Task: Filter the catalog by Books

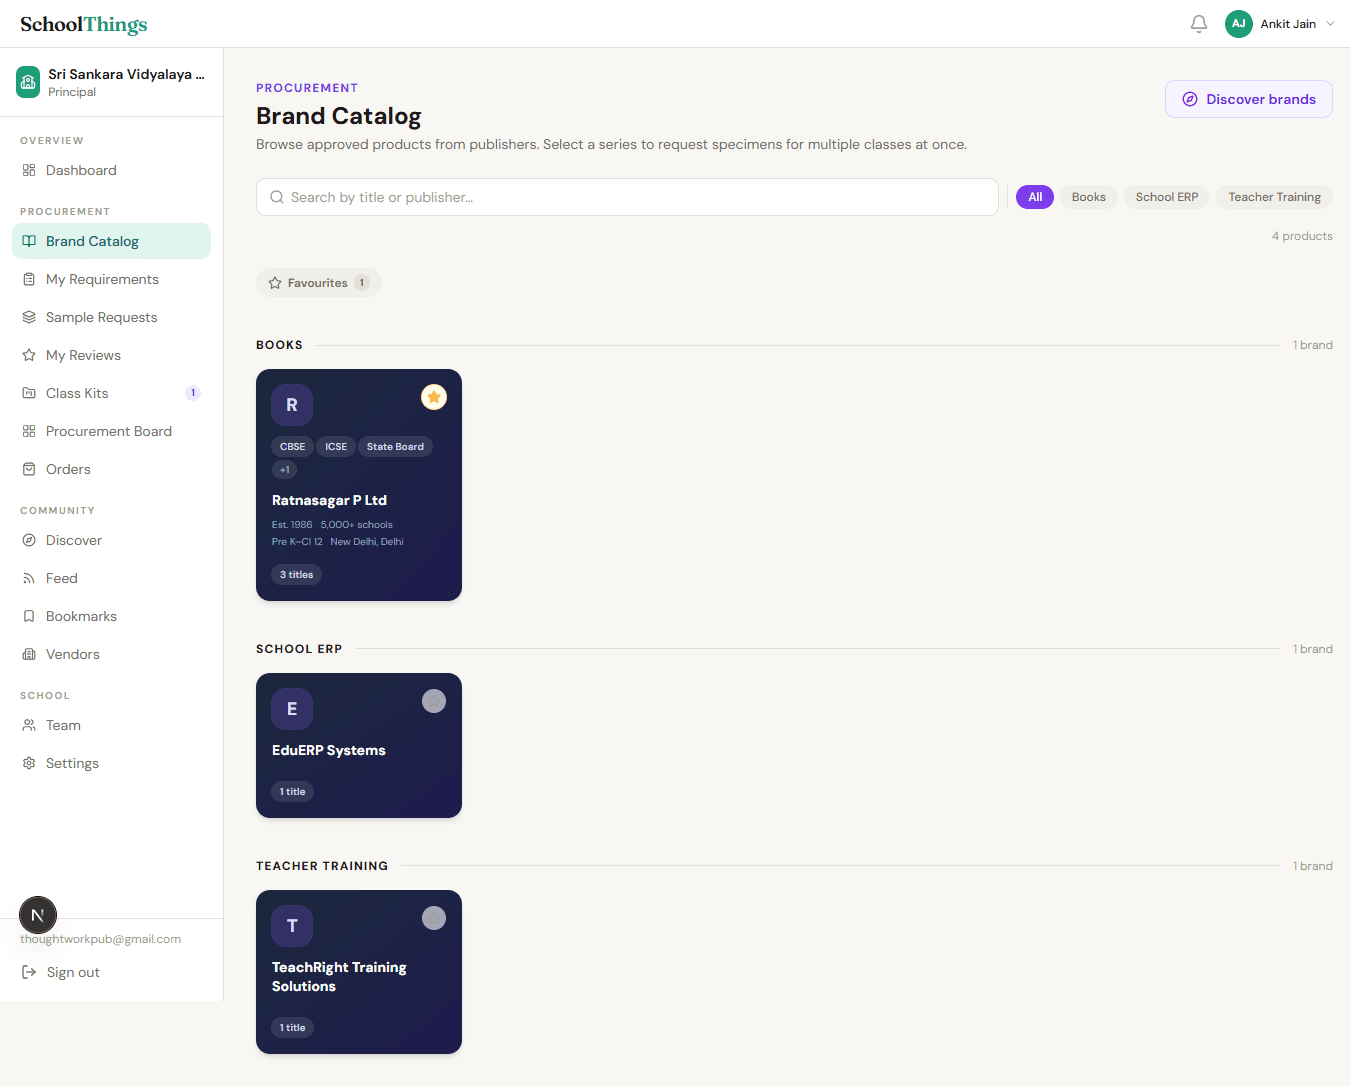Action: click(1089, 197)
